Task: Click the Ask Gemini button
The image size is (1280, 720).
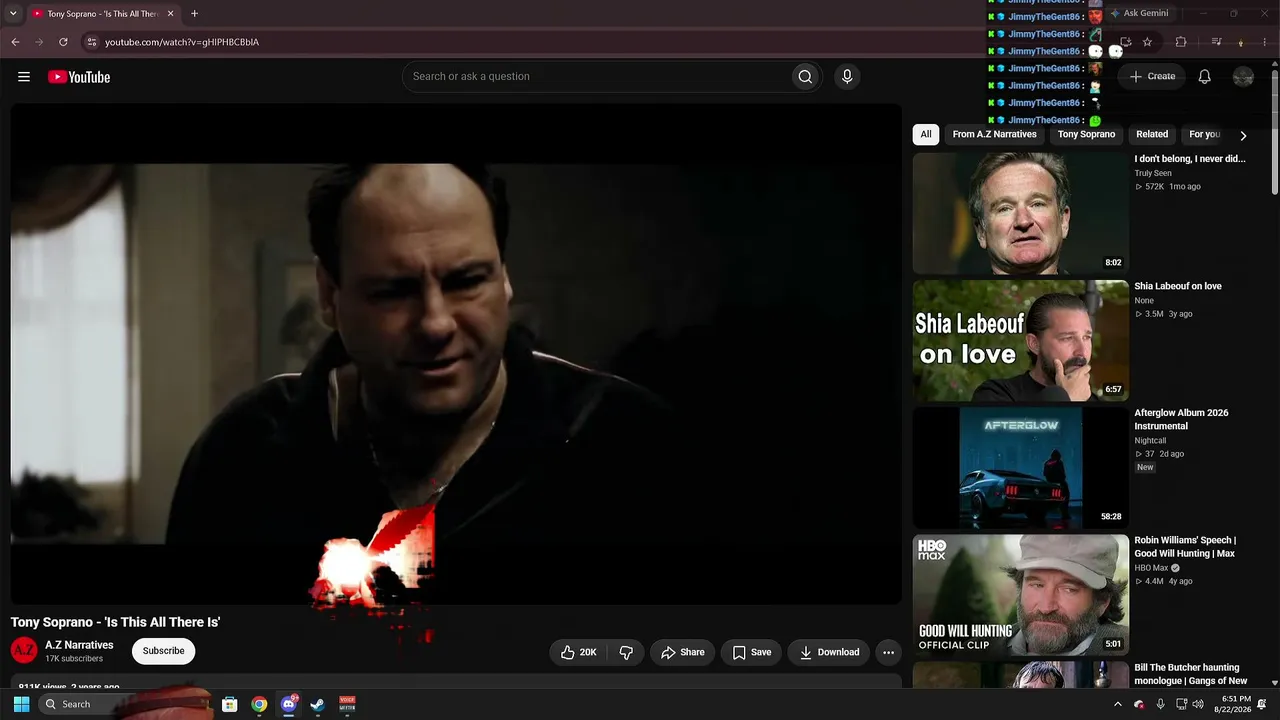Action: 1138,13
